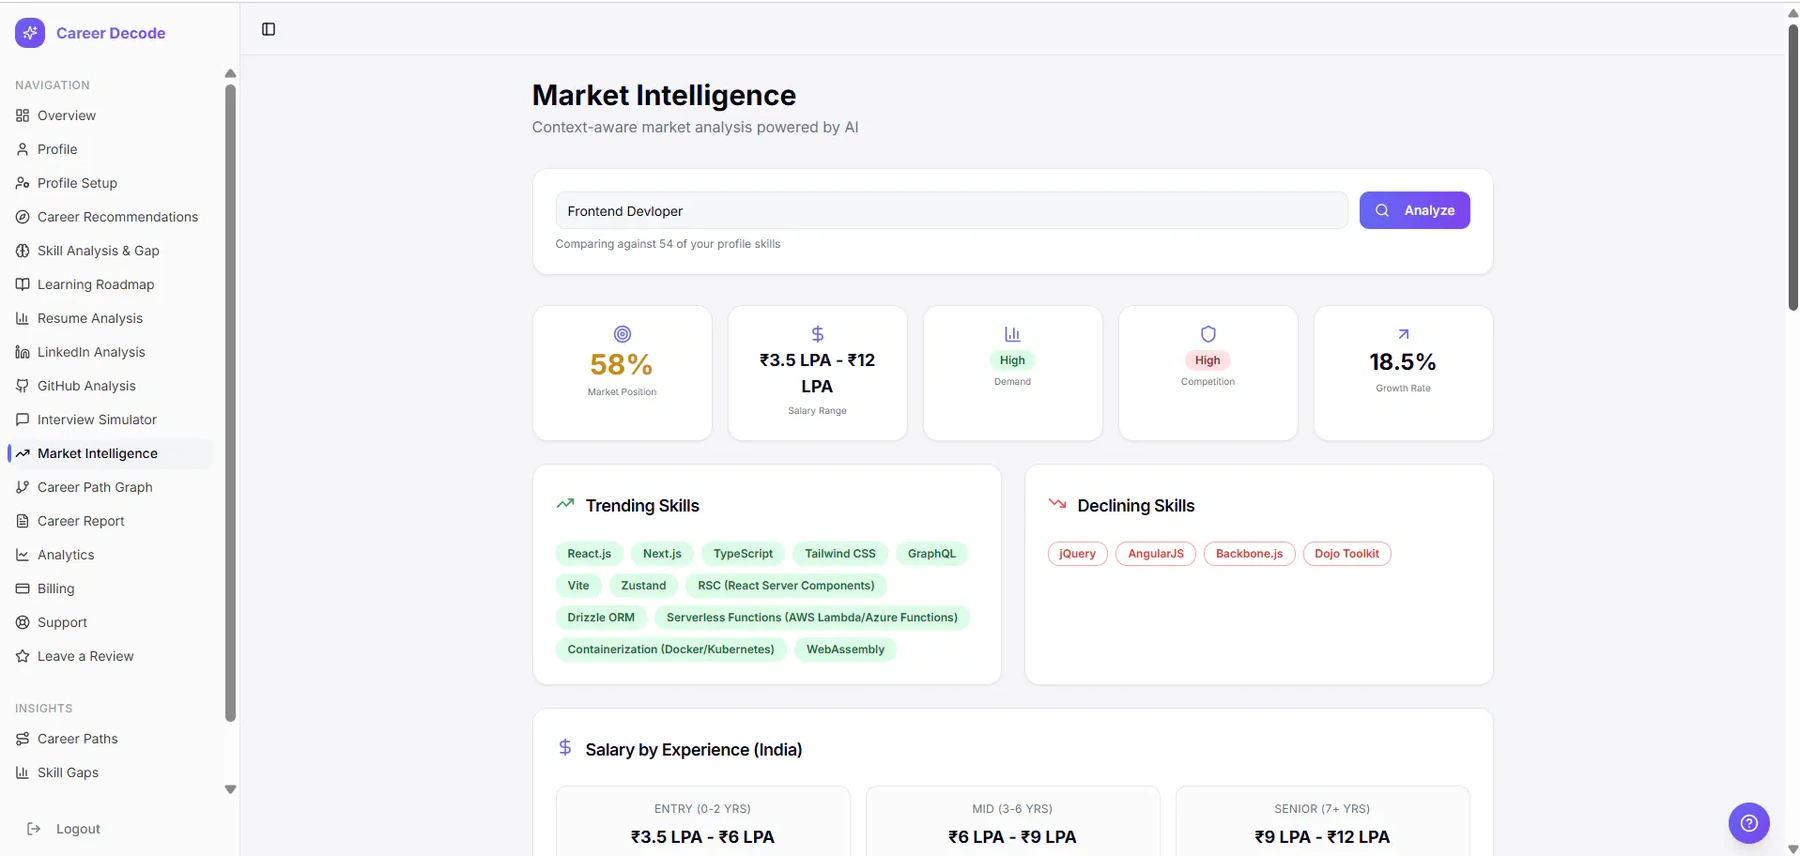Click the sidebar scroll down arrow
The image size is (1800, 856).
[230, 789]
